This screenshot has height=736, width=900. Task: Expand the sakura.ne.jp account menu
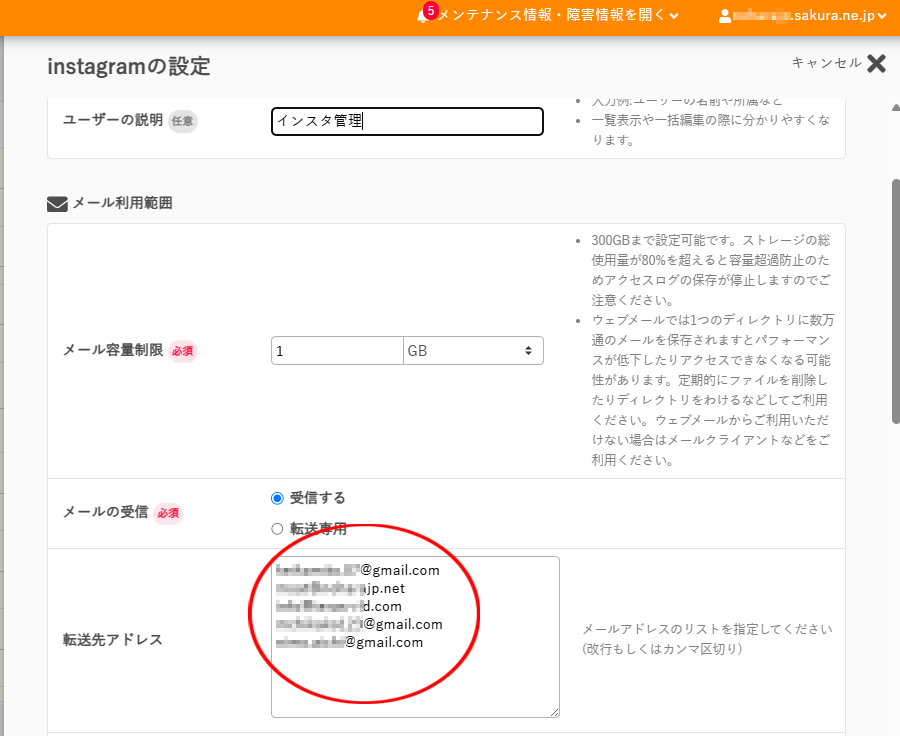[x=809, y=16]
